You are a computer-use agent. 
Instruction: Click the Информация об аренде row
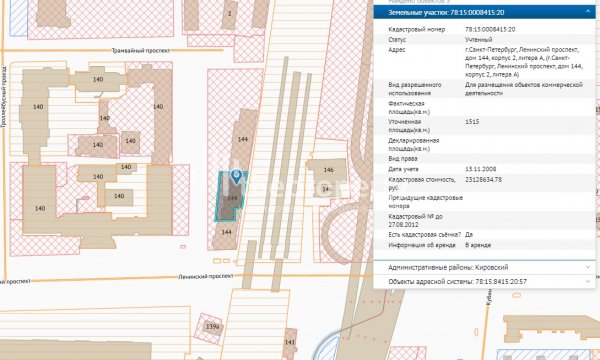point(484,245)
